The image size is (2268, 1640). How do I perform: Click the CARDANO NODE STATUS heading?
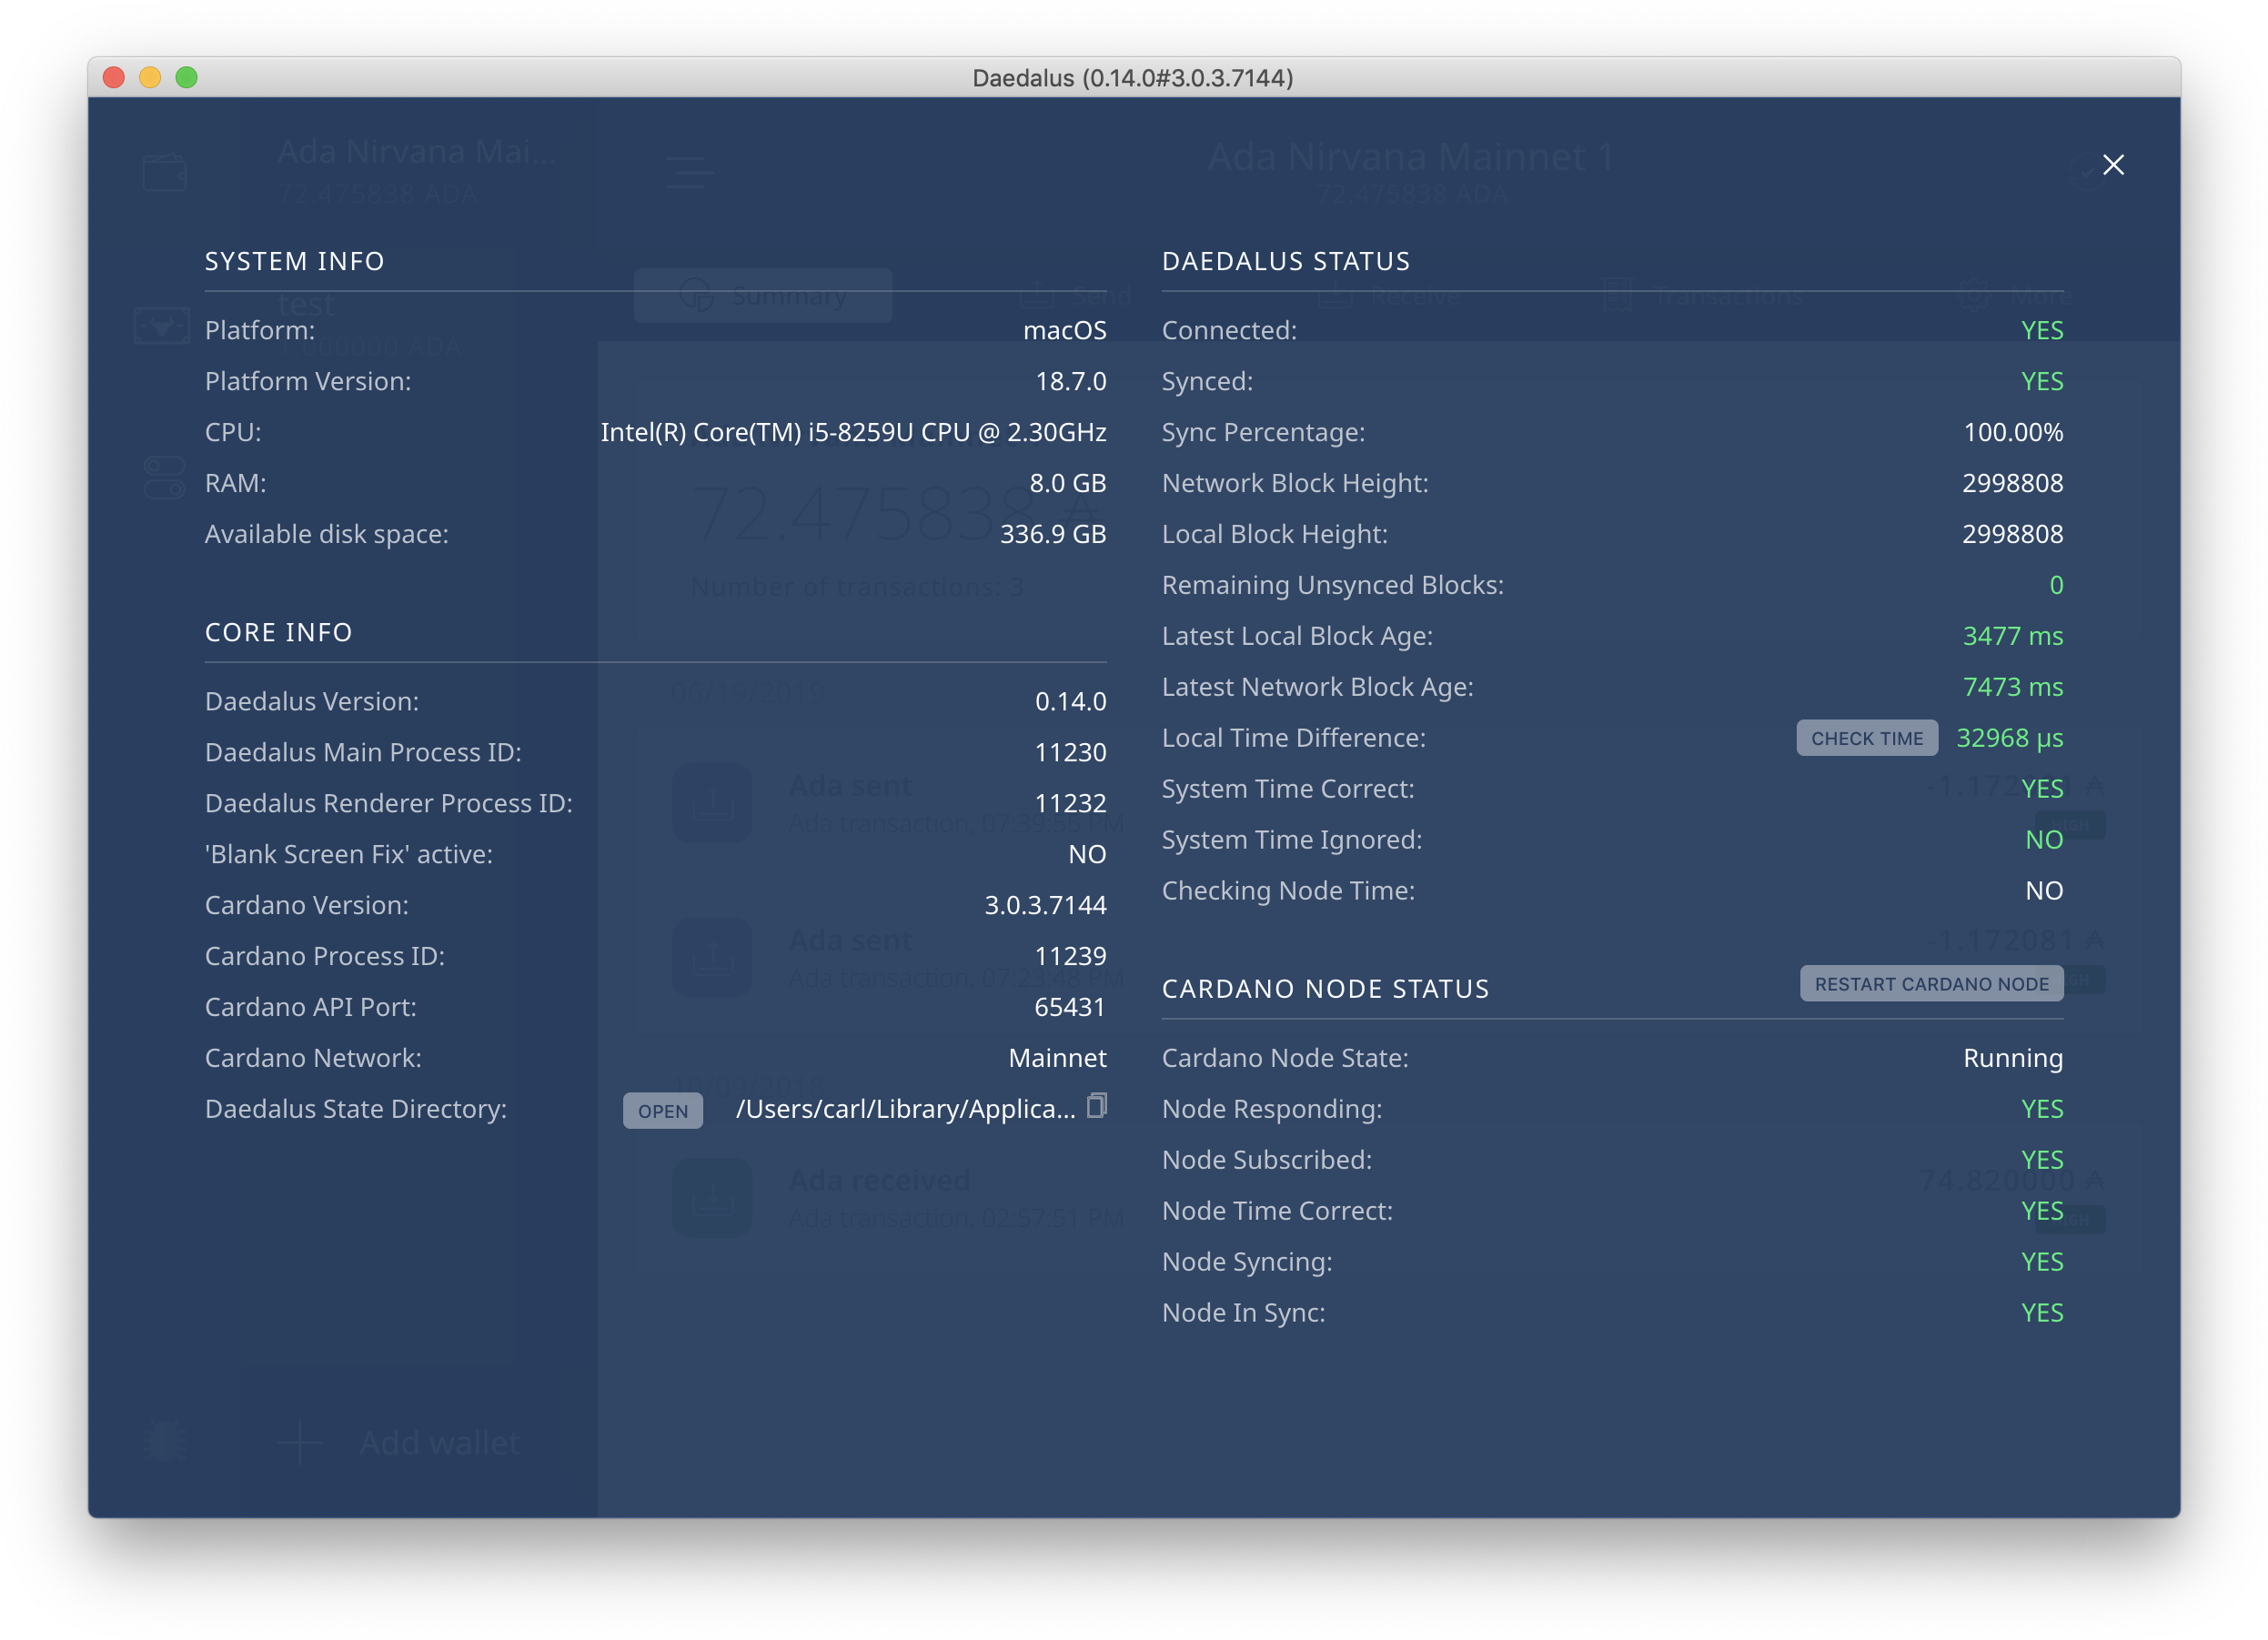pos(1325,989)
